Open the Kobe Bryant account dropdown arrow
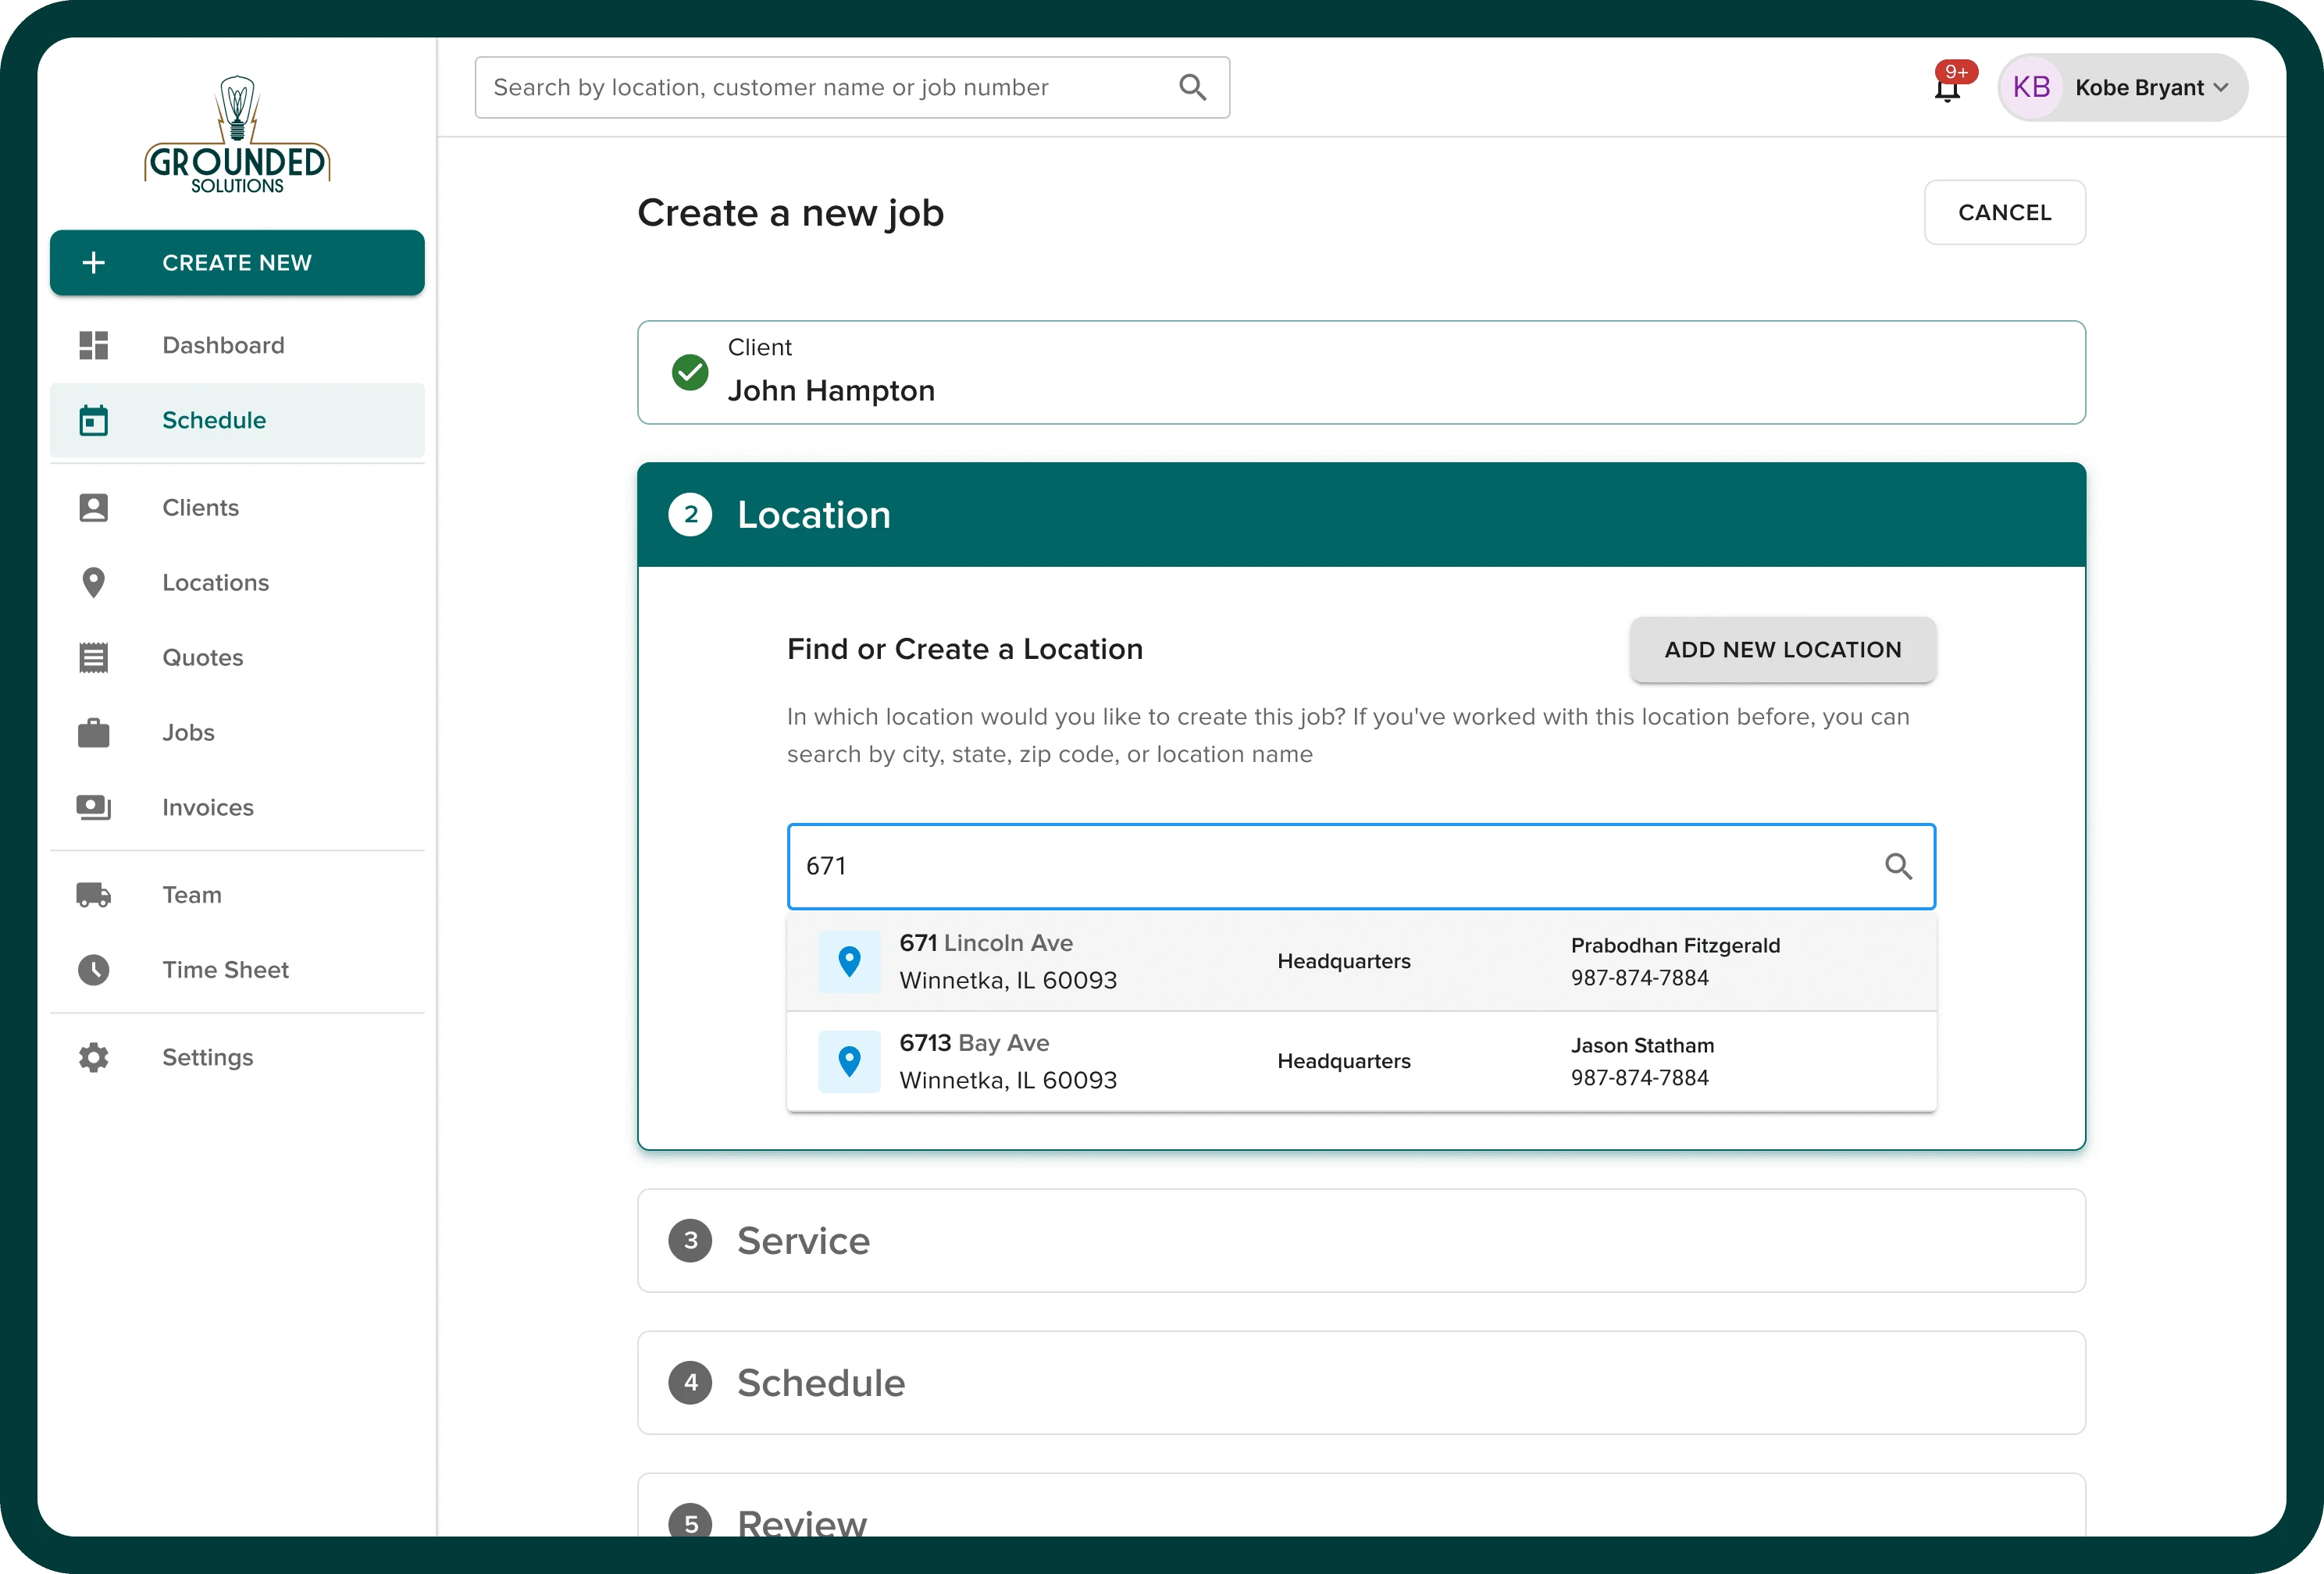The height and width of the screenshot is (1574, 2324). [x=2221, y=88]
